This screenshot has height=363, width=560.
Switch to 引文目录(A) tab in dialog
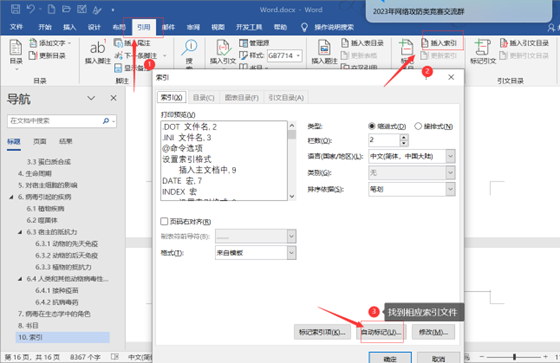coord(286,98)
